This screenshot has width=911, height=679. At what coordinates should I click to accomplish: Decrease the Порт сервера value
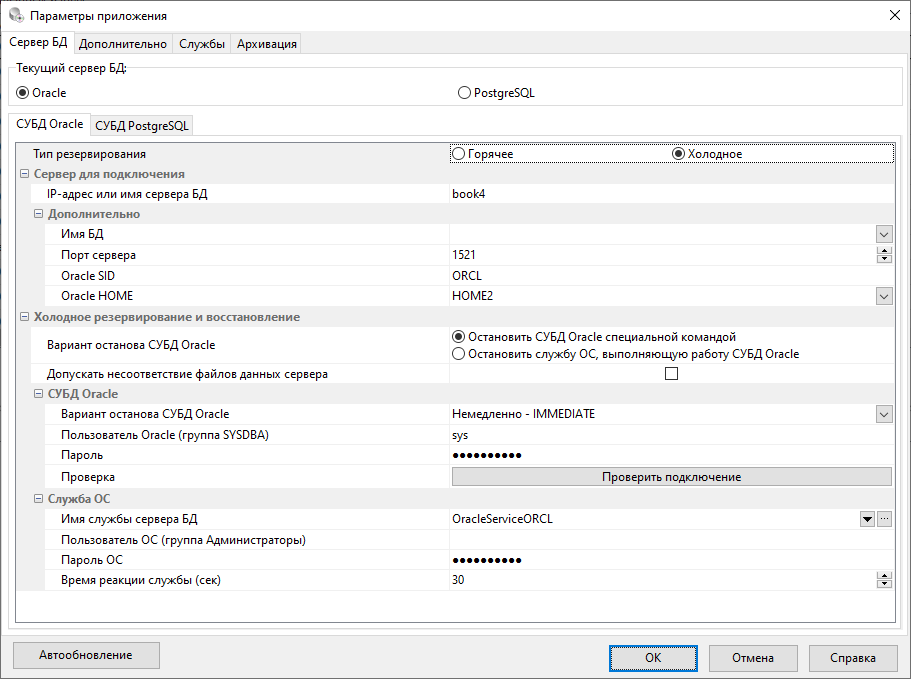[884, 259]
